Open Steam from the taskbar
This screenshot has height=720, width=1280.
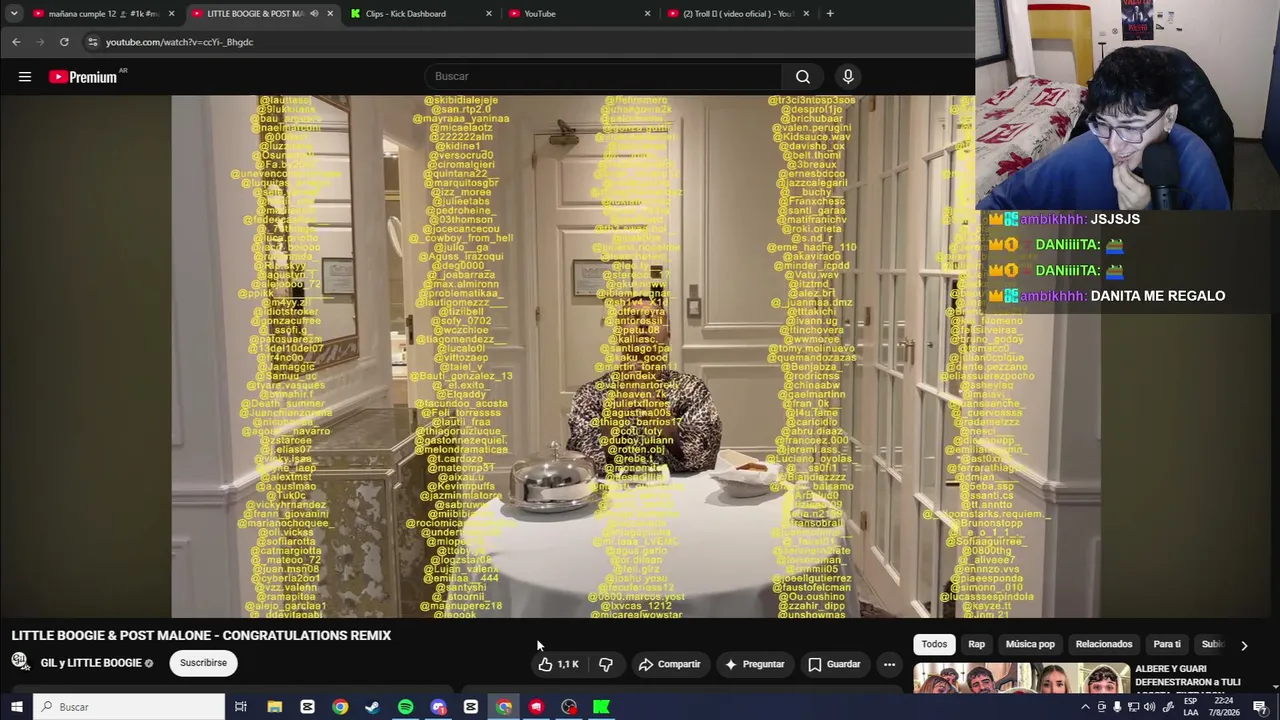(x=372, y=707)
